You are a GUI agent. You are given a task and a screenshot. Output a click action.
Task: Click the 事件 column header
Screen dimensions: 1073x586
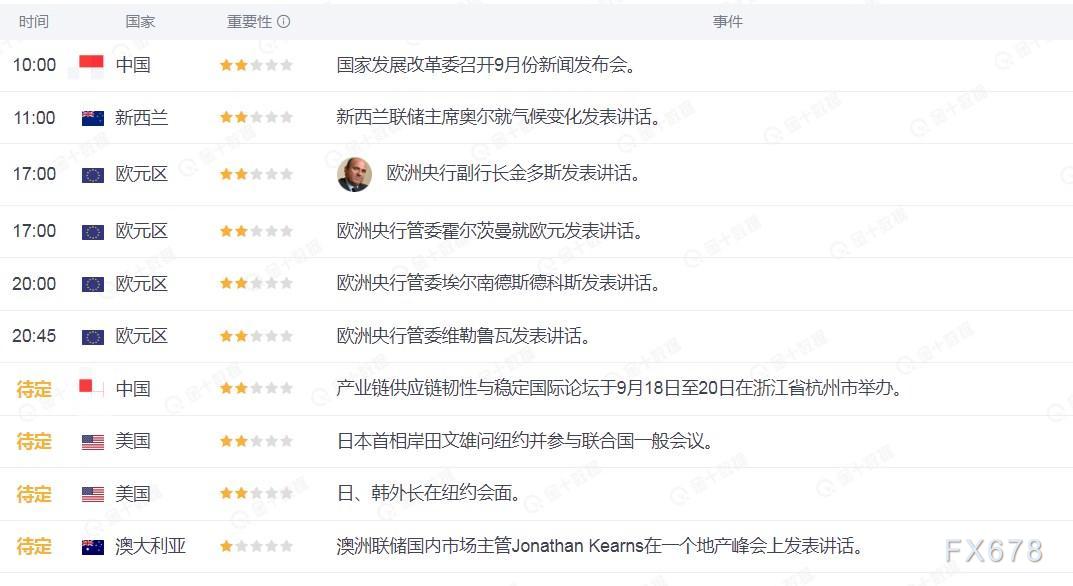(727, 22)
